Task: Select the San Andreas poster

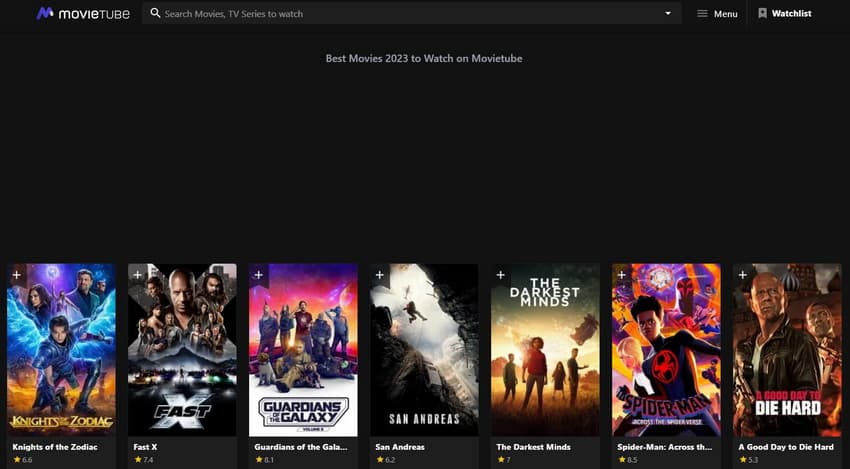Action: (x=424, y=350)
